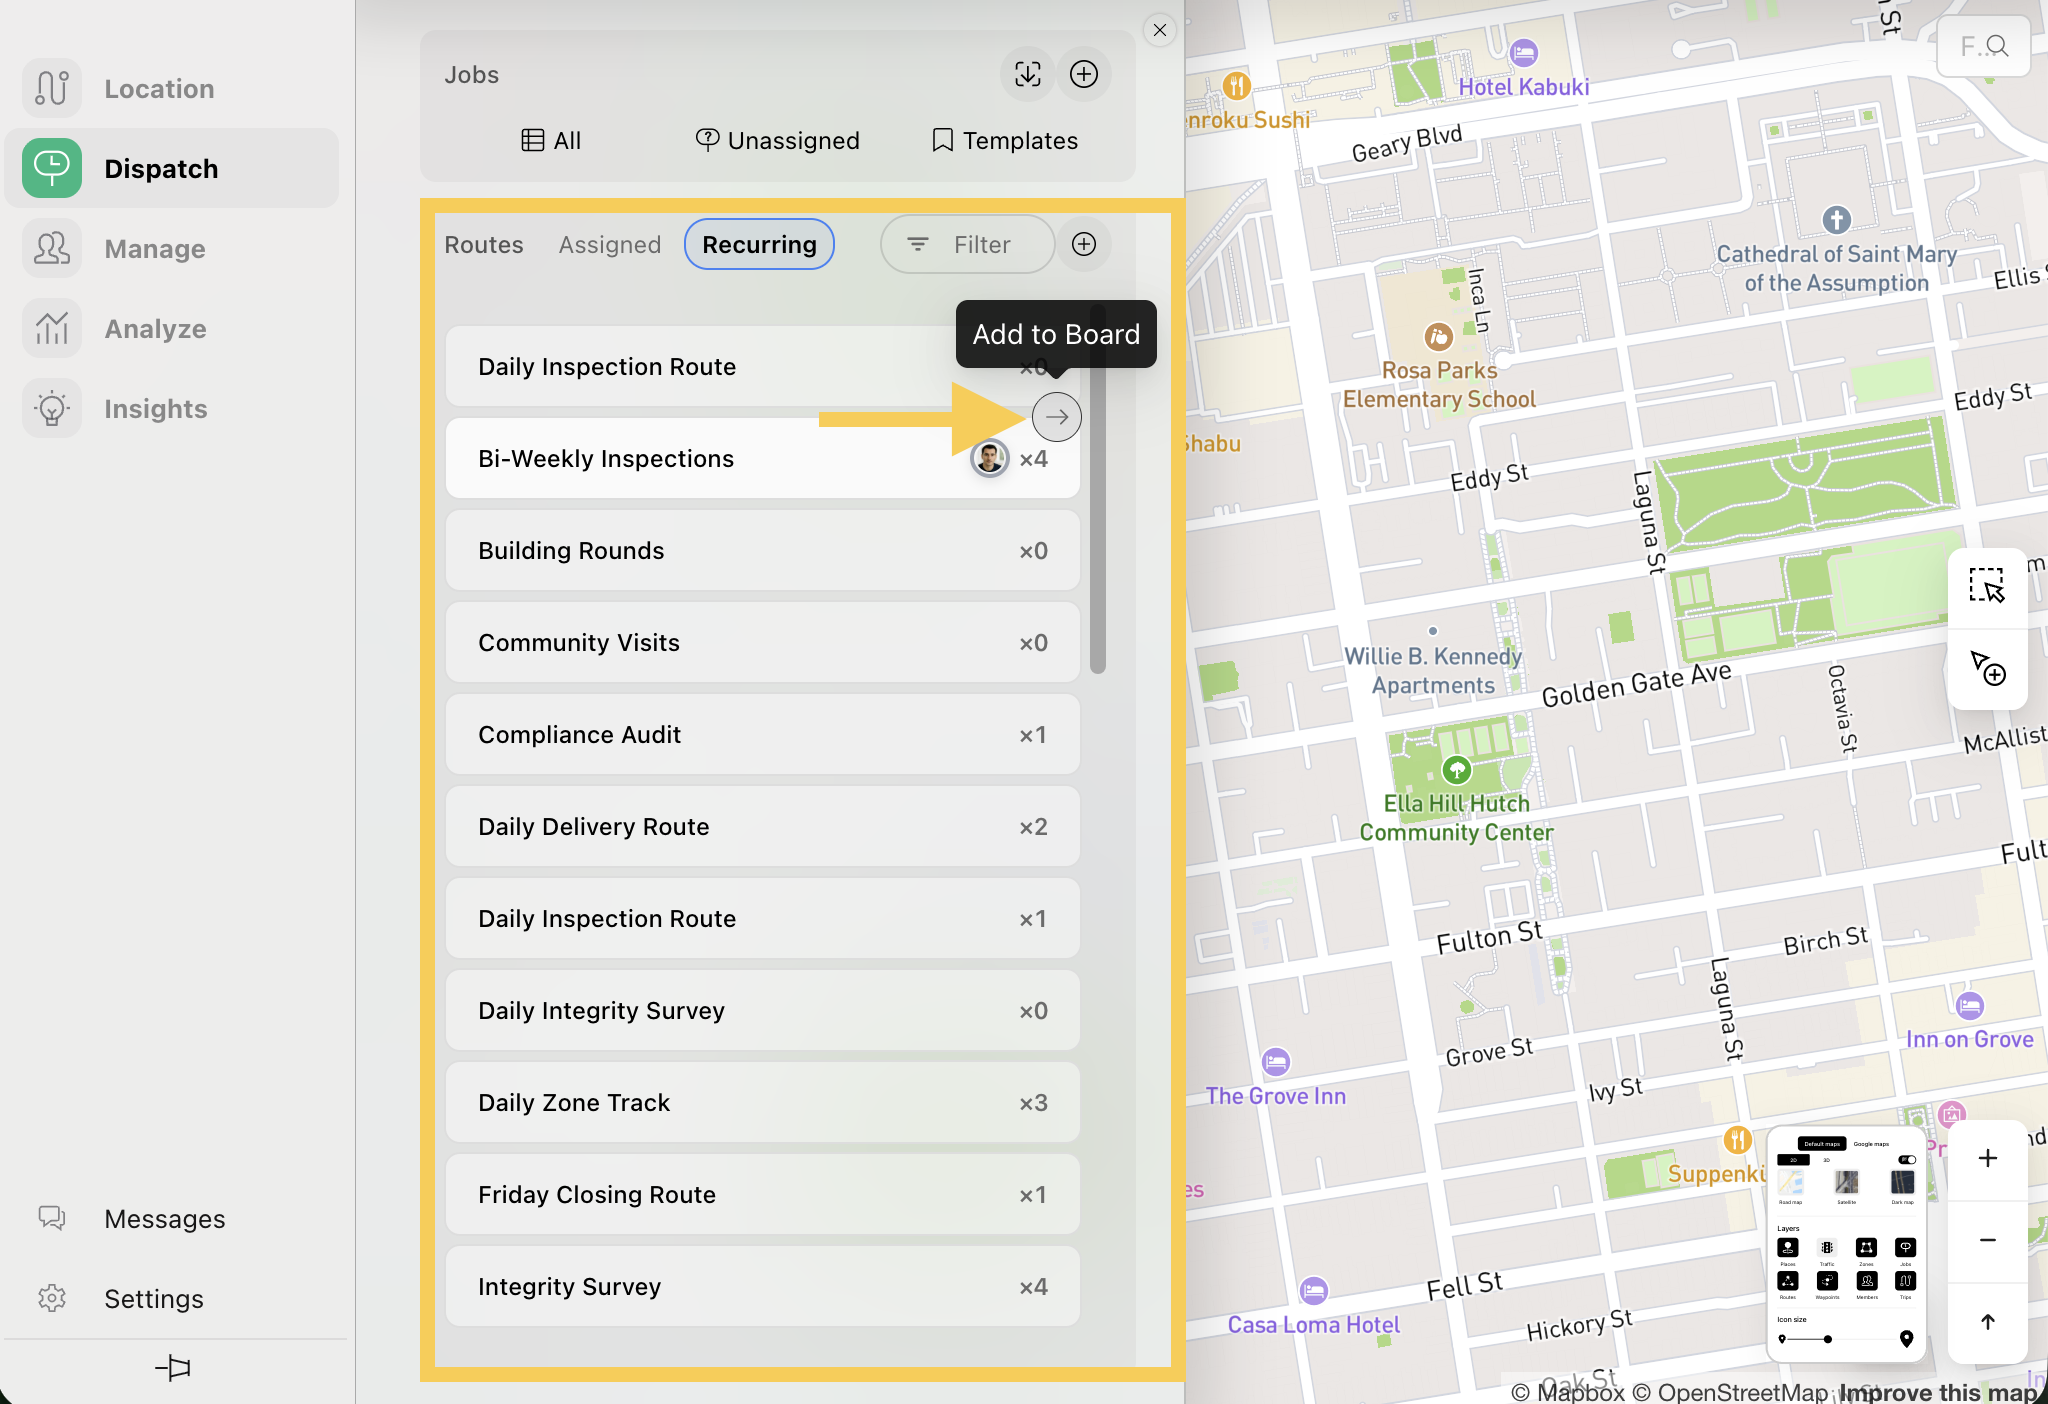Select the Satellite map thumbnail

point(1846,1183)
